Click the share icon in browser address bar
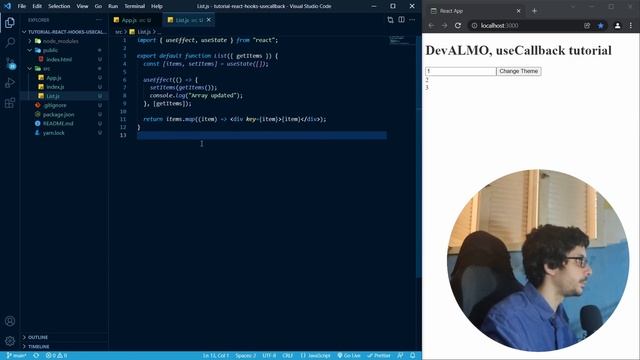This screenshot has width=640, height=360. tap(587, 25)
